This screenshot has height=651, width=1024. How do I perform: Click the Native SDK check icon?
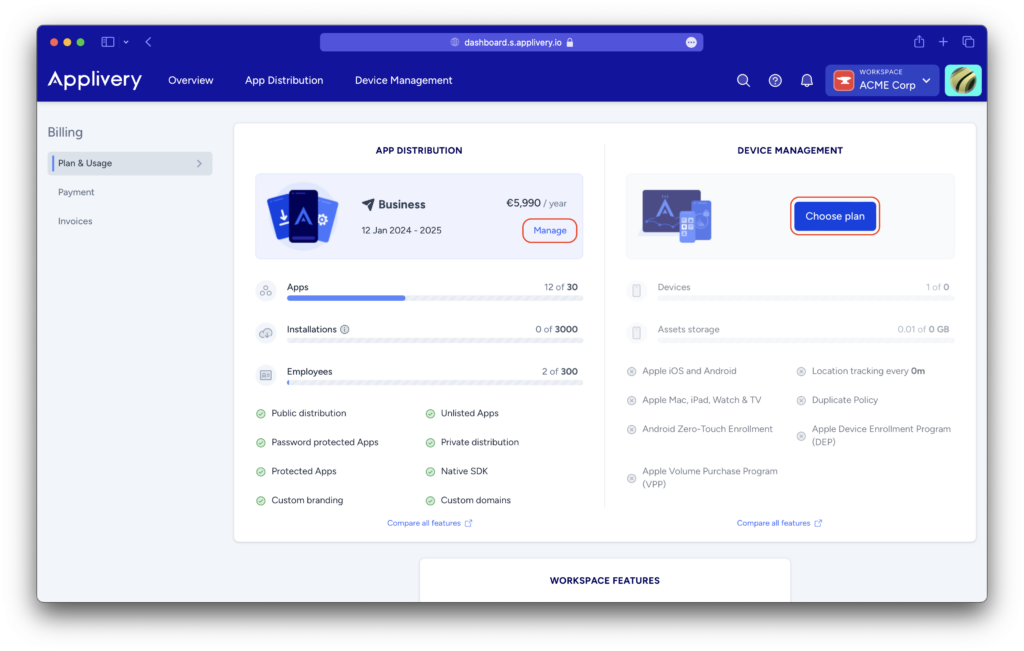click(x=430, y=471)
